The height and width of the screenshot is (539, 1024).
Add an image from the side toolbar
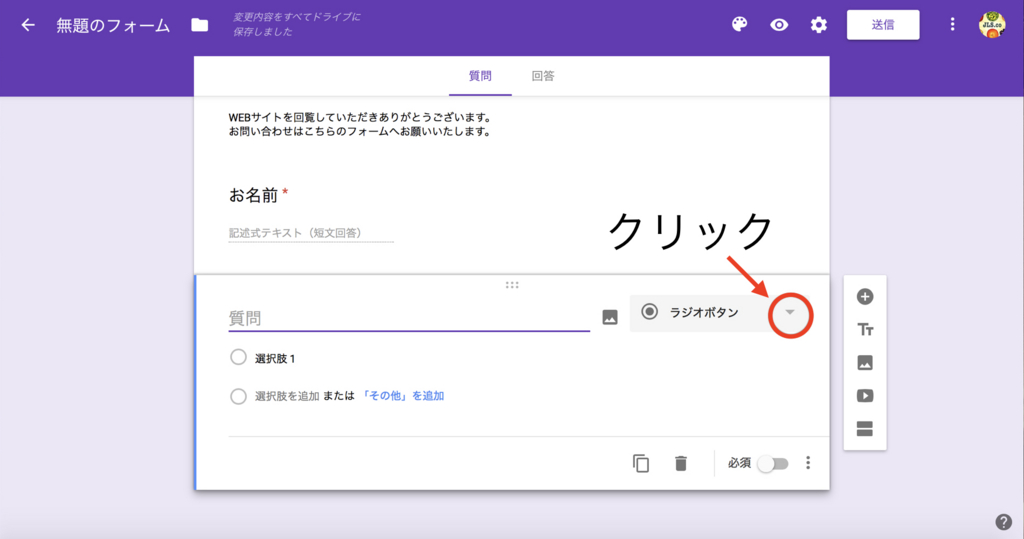pyautogui.click(x=865, y=363)
